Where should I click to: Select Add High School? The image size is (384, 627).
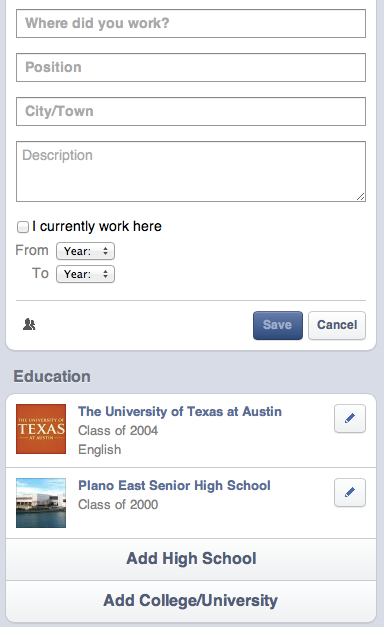[191, 559]
